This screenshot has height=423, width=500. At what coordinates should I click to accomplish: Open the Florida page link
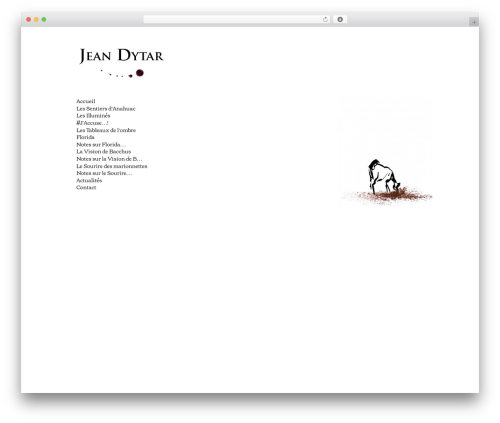85,137
